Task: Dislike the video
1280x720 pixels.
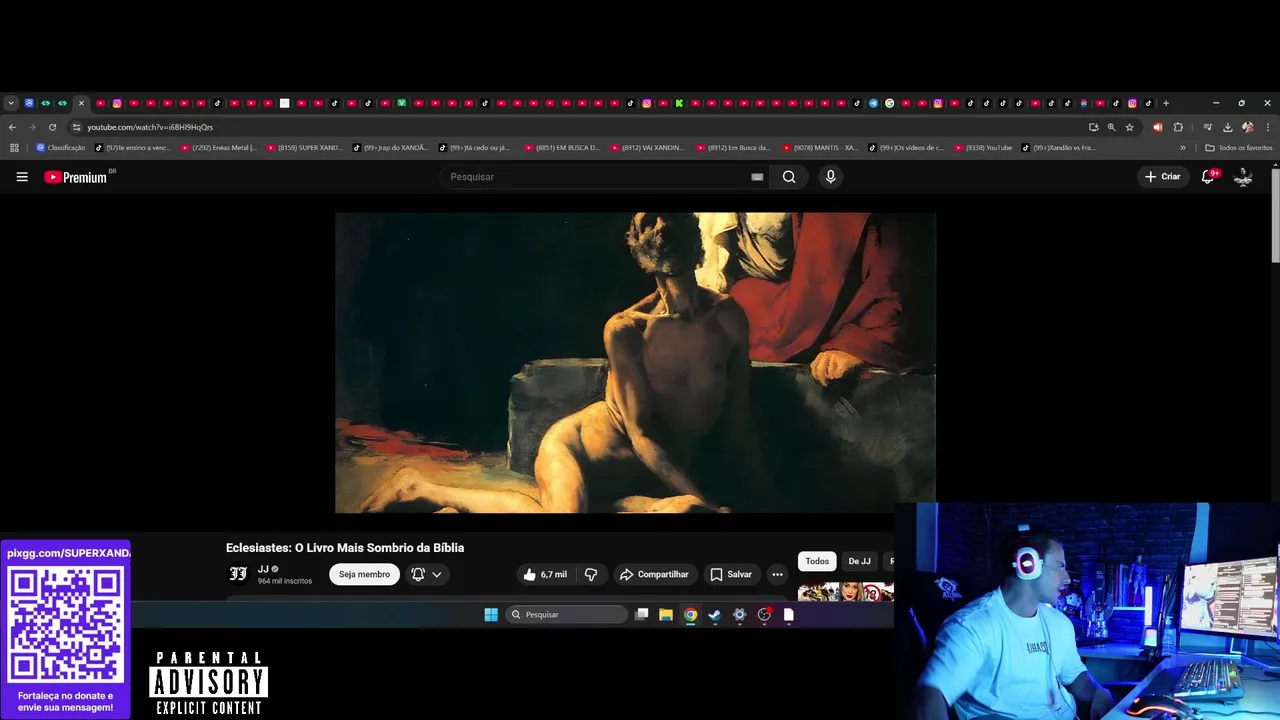Action: 591,574
